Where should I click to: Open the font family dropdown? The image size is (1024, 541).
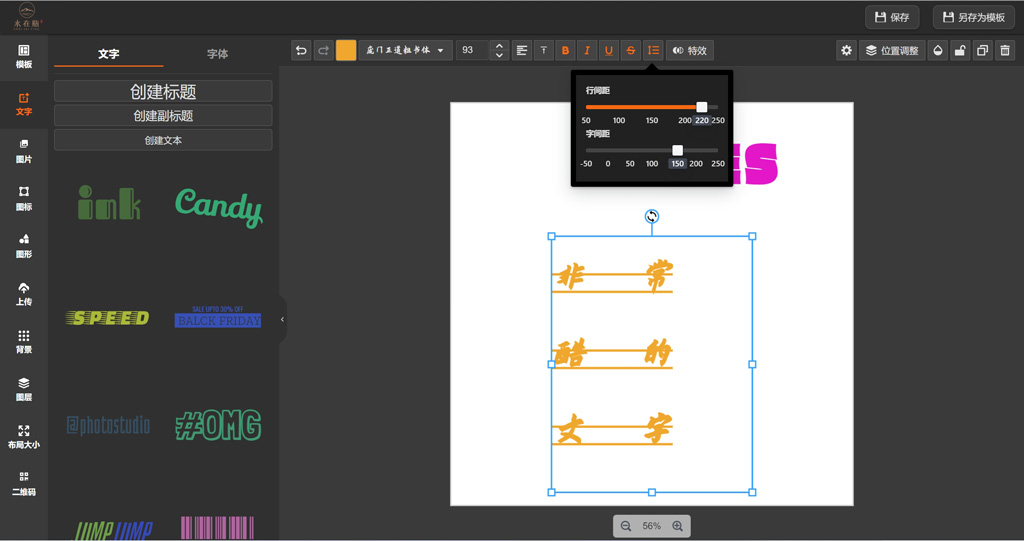point(406,50)
